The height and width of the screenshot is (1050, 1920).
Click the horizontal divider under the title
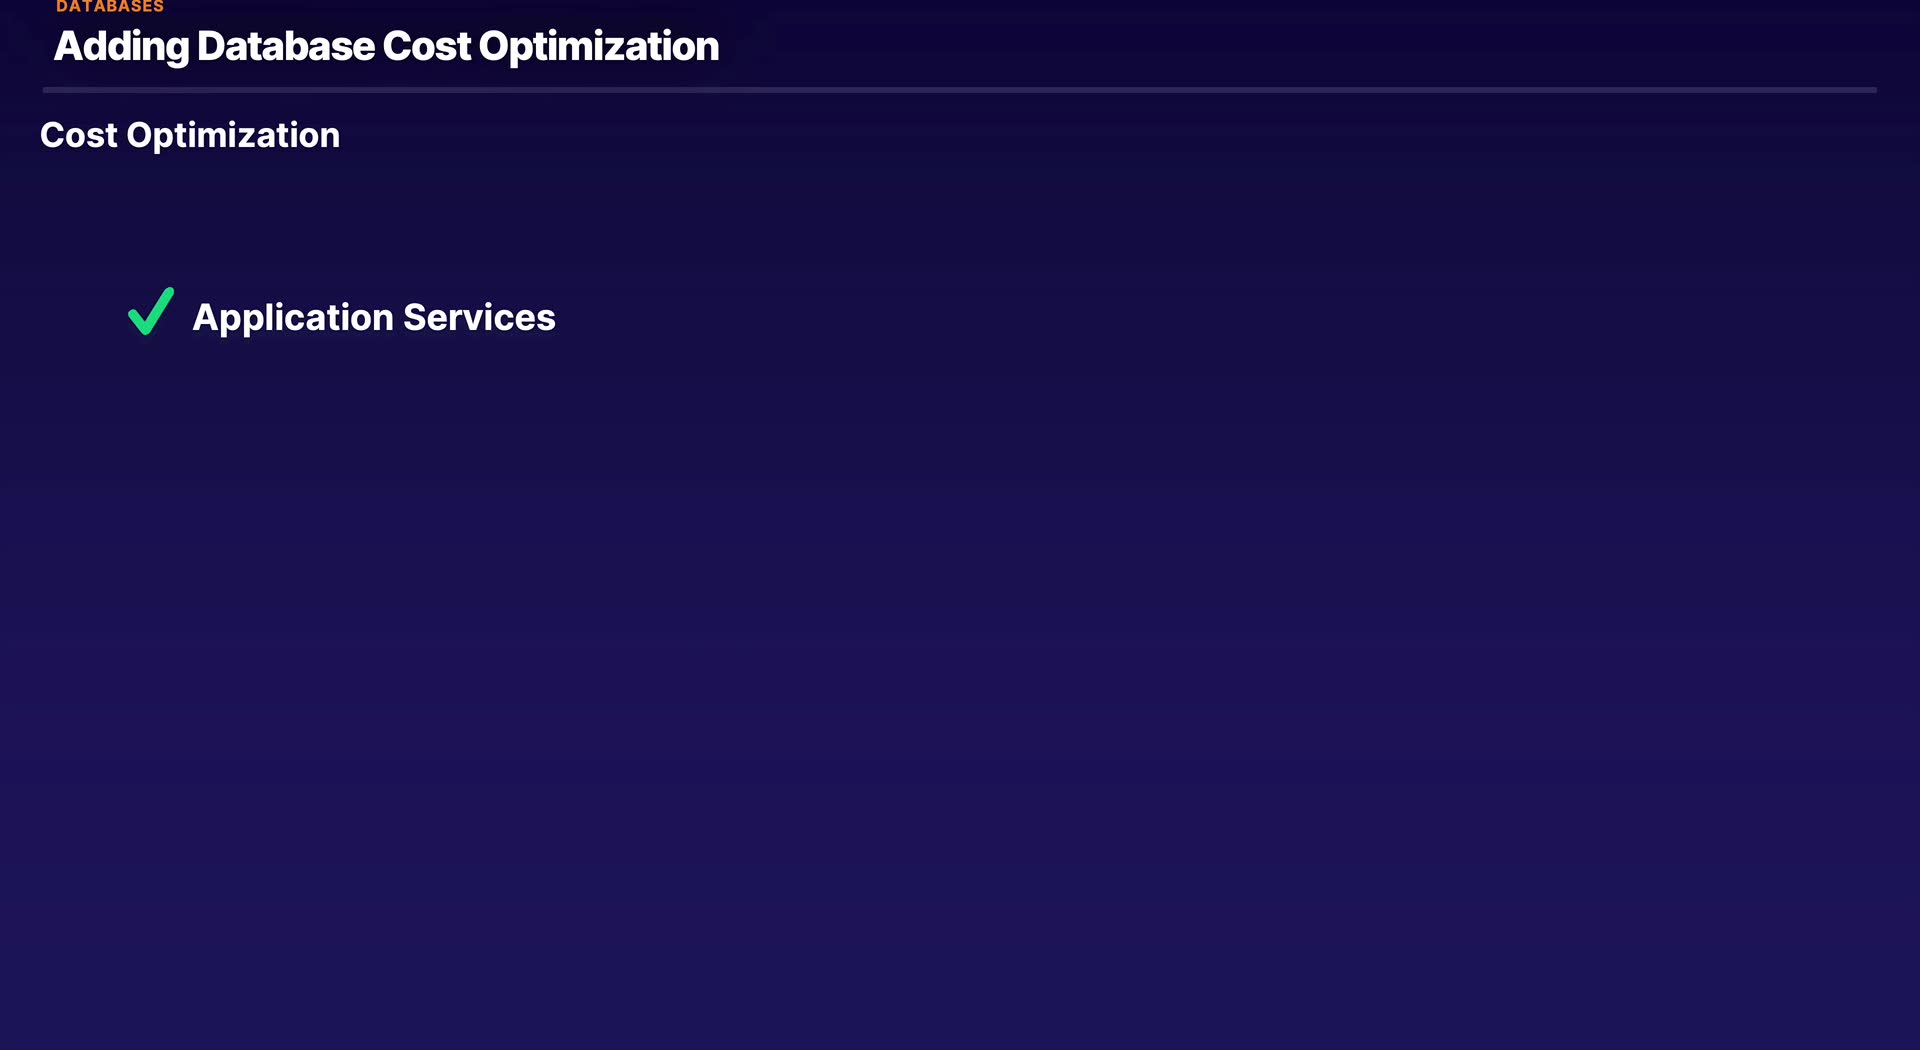coord(959,90)
